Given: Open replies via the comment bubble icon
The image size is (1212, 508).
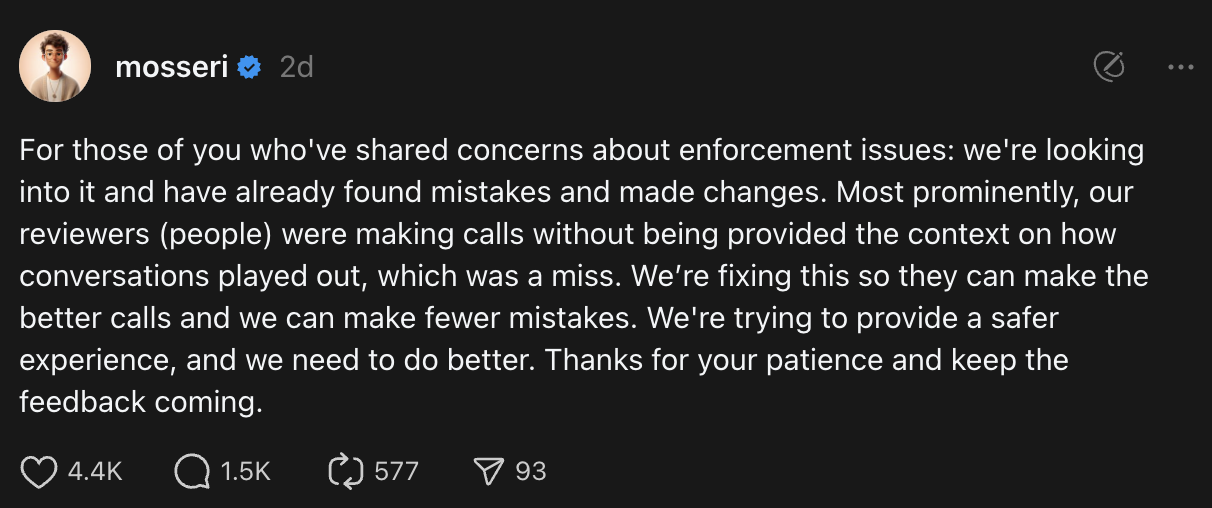Looking at the screenshot, I should coord(191,472).
